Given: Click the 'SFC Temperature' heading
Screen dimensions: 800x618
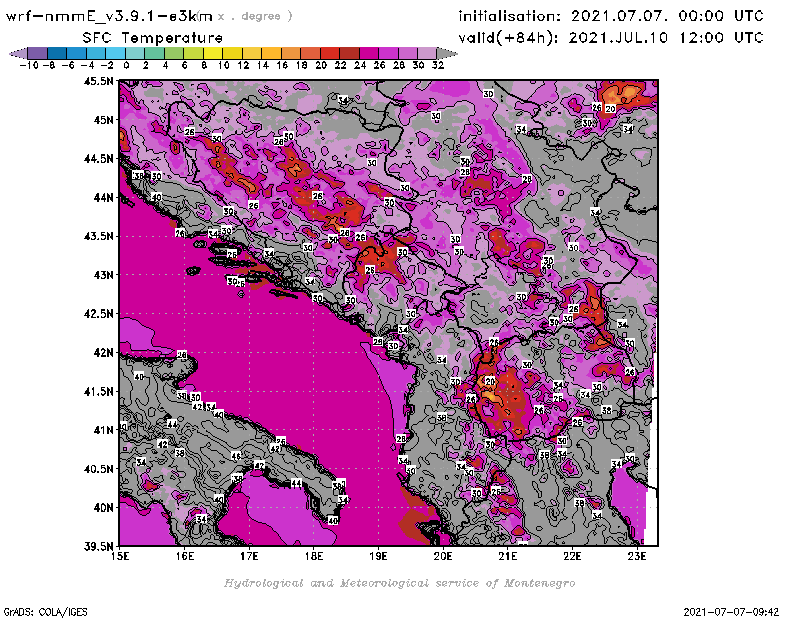Looking at the screenshot, I should pyautogui.click(x=153, y=38).
